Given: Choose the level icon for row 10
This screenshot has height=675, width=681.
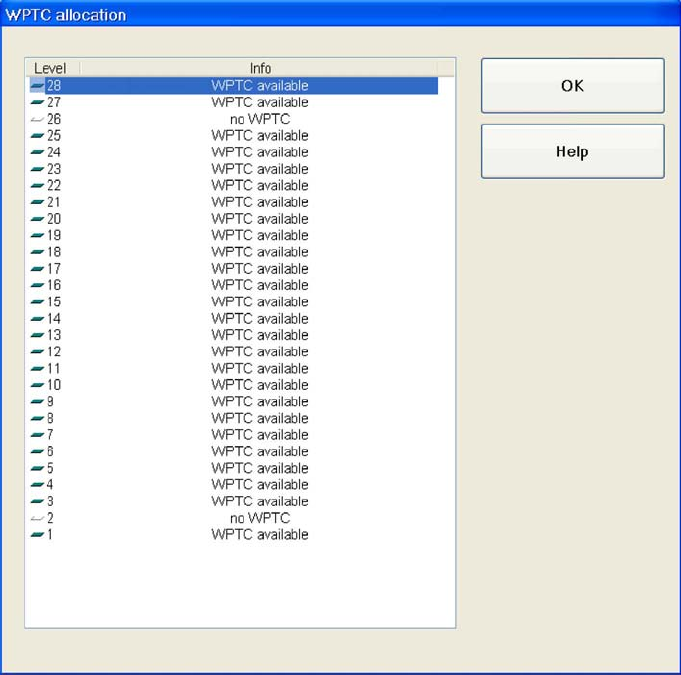Looking at the screenshot, I should 37,385.
